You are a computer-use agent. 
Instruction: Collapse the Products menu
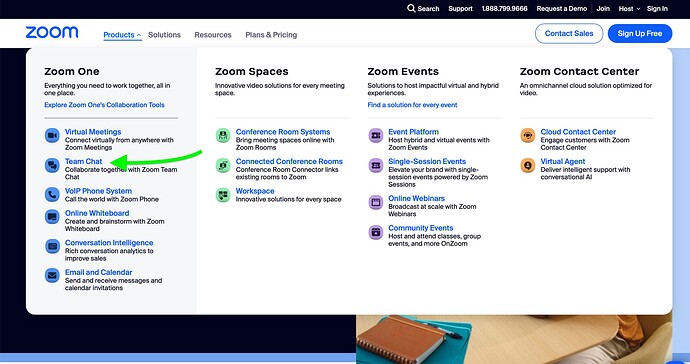click(122, 35)
